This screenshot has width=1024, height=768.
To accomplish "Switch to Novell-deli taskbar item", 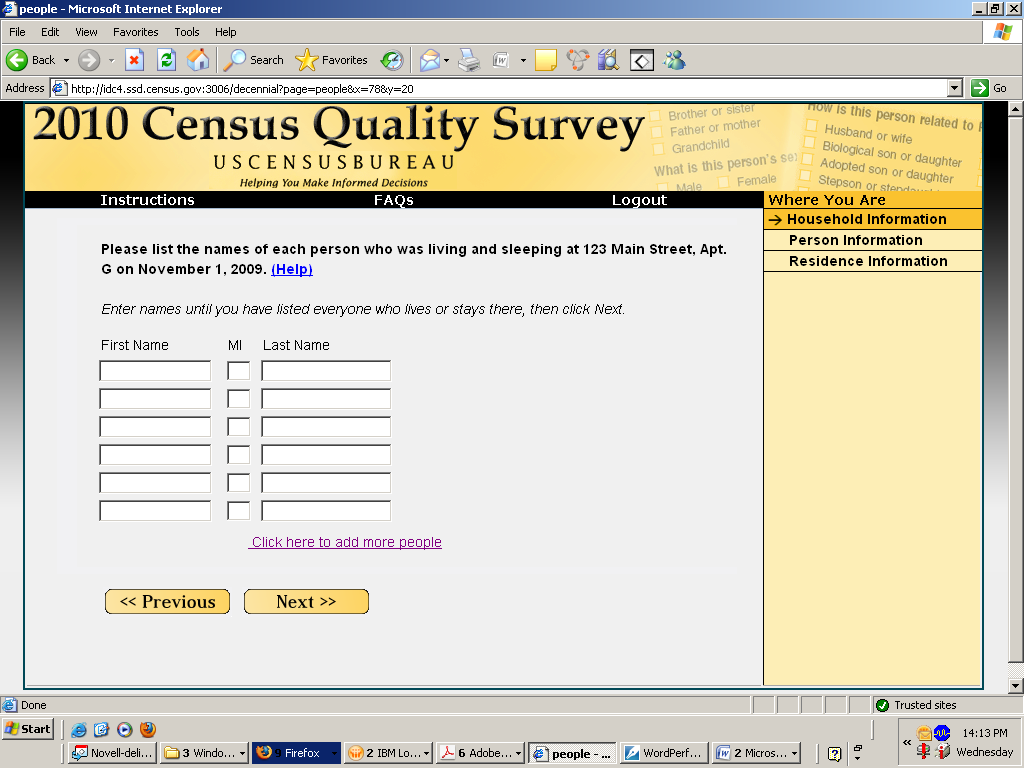I will tap(112, 753).
